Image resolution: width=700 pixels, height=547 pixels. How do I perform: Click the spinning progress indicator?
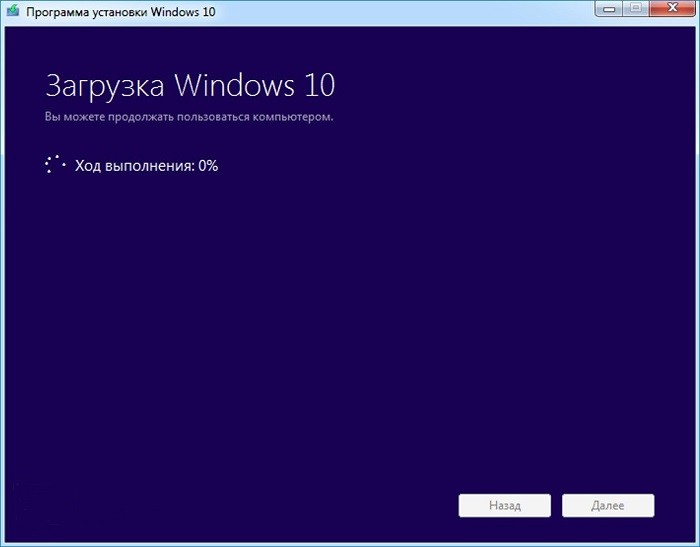(x=55, y=165)
